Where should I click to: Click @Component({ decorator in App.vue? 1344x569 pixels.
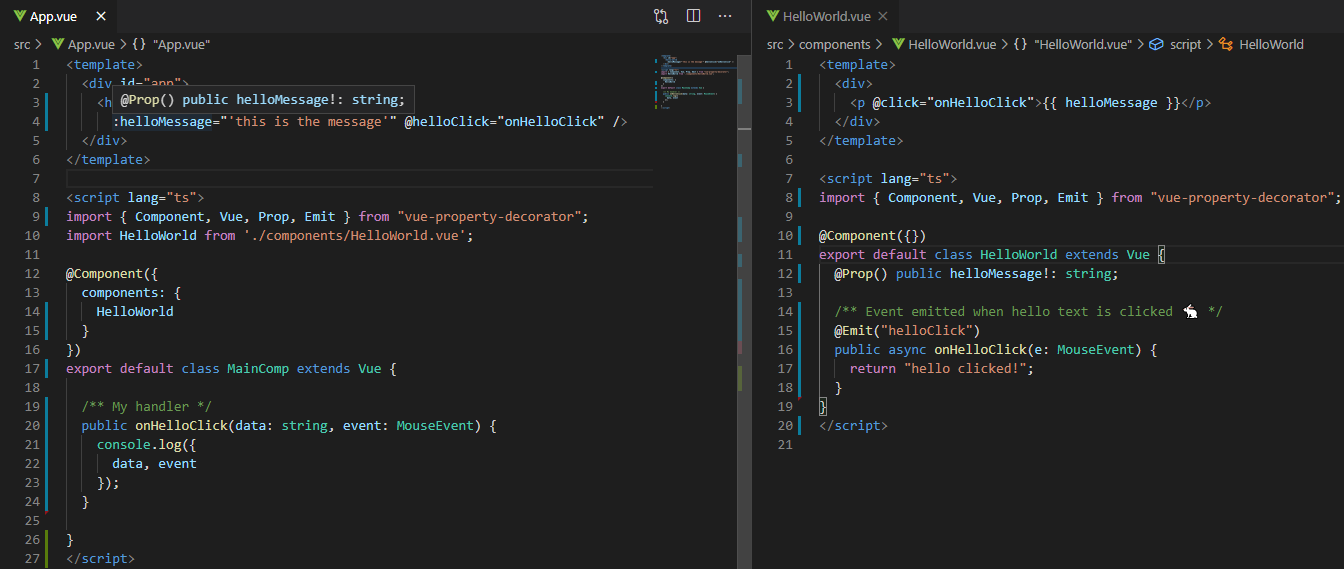click(x=112, y=273)
